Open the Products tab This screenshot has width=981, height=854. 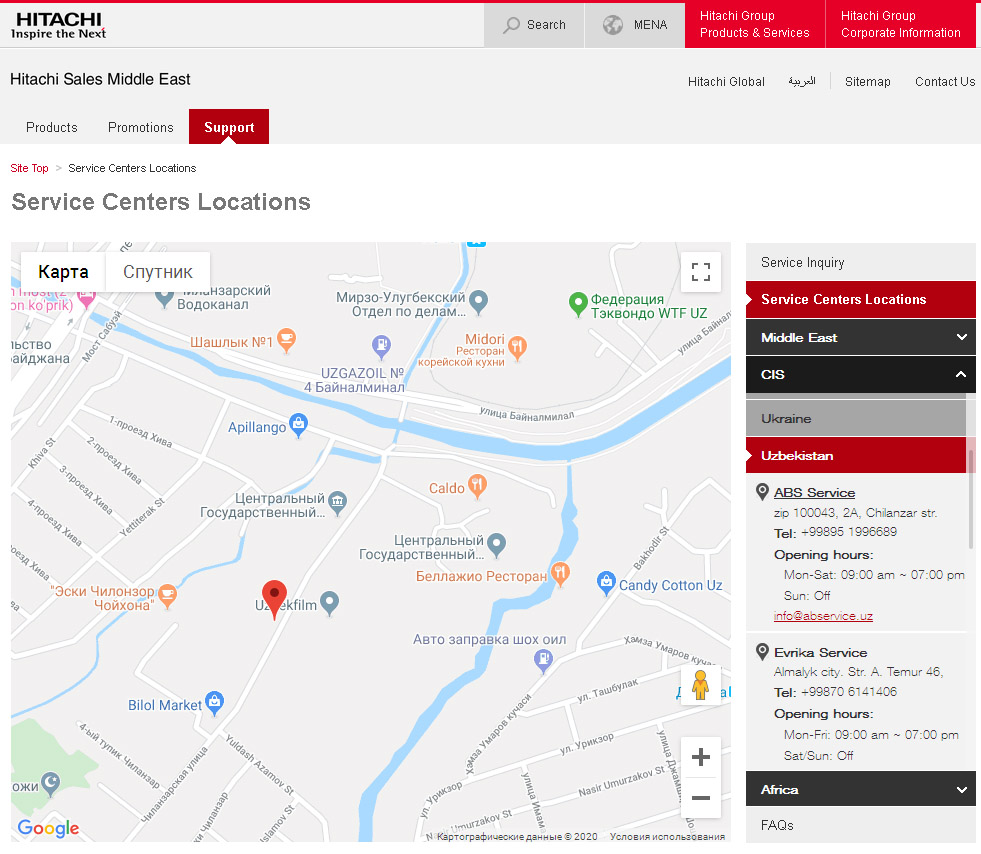[x=52, y=127]
